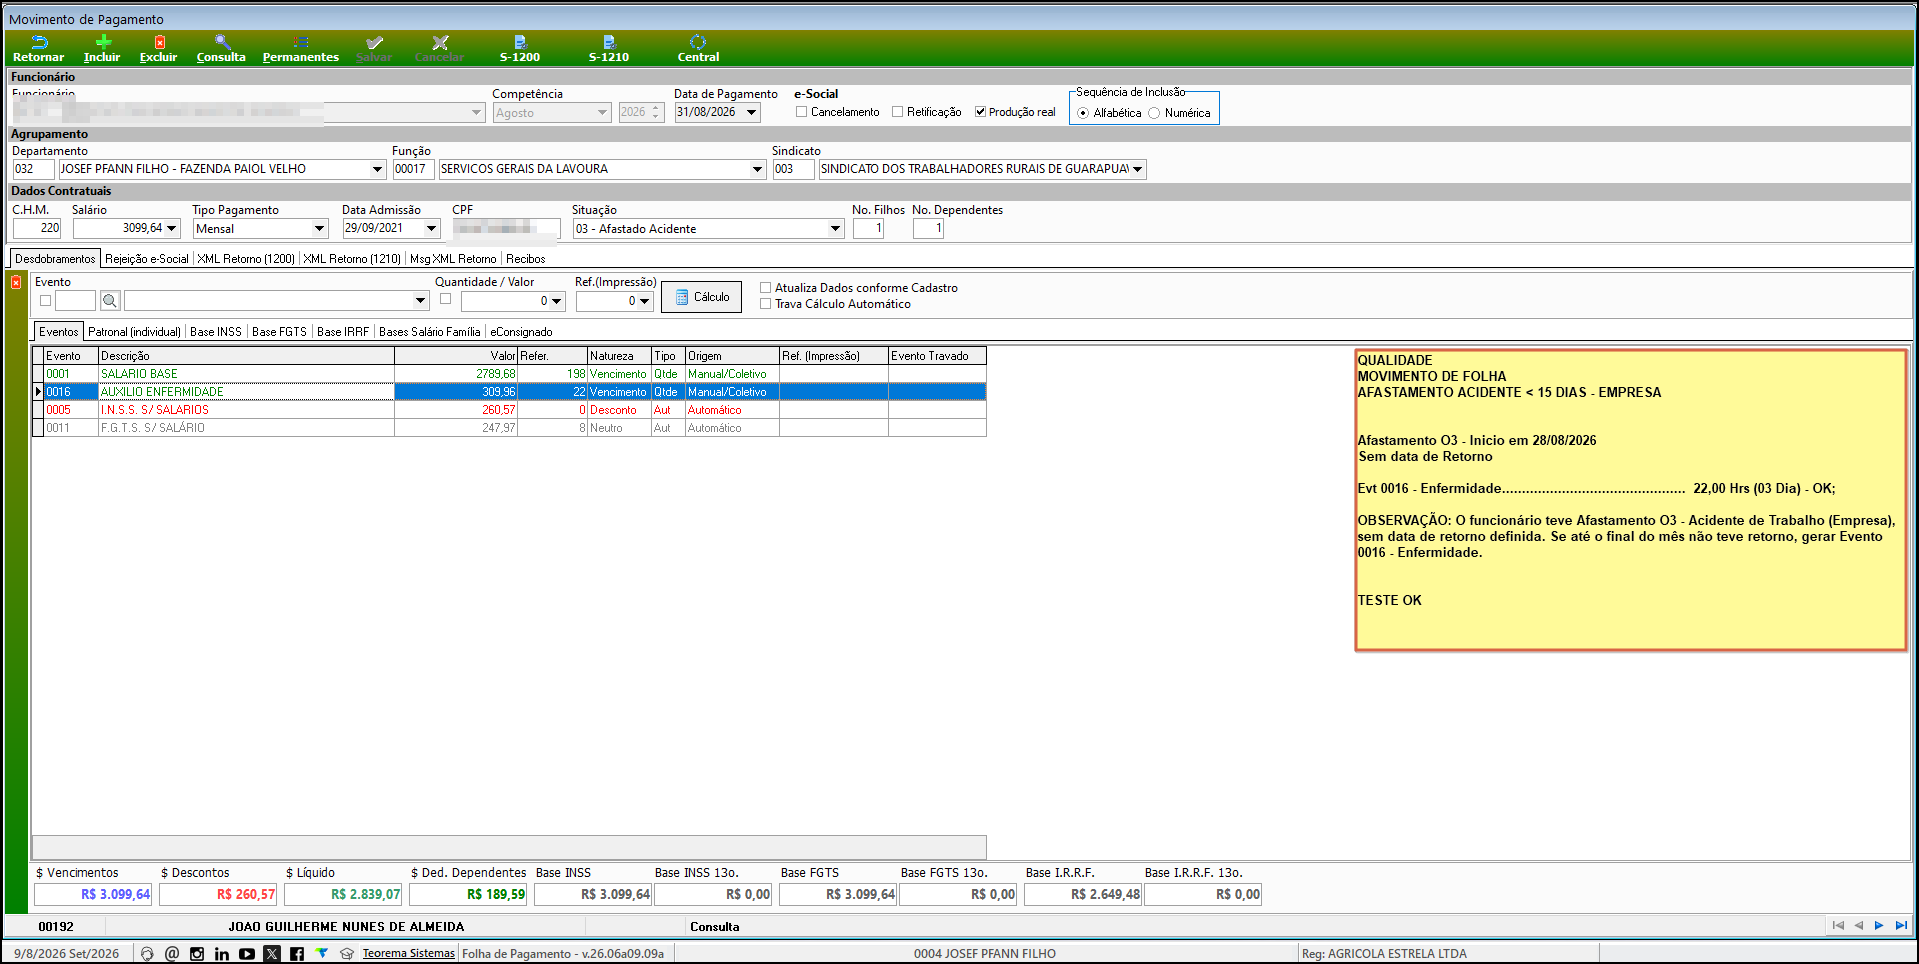Switch to the Rejeição e-Social tab
Viewport: 1919px width, 964px height.
[x=147, y=259]
